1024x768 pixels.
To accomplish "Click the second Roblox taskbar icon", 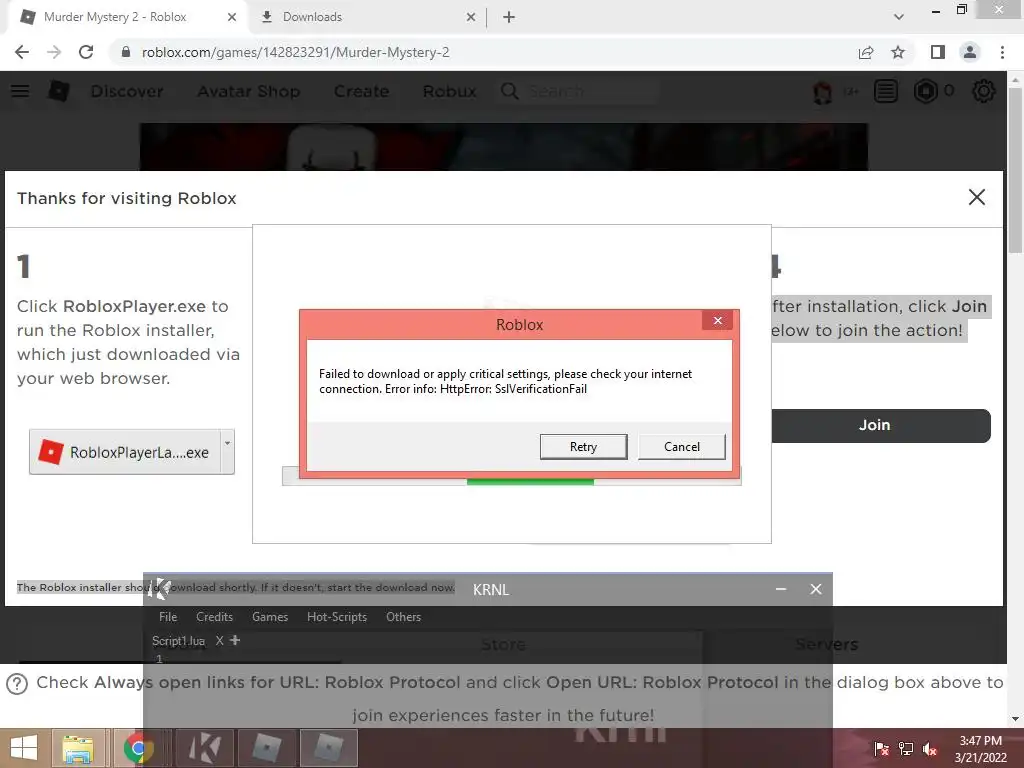I will [x=328, y=748].
